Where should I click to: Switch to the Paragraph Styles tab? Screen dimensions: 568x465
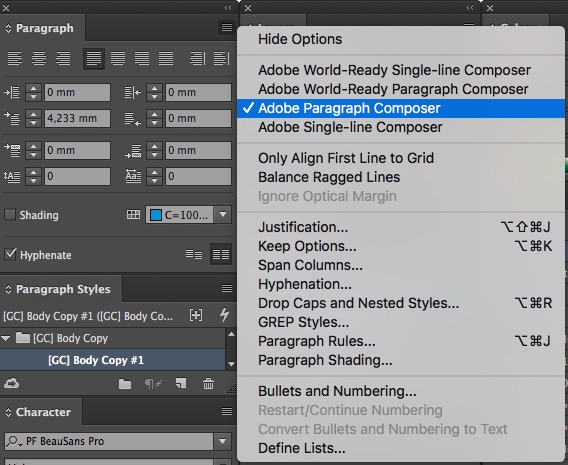point(62,289)
